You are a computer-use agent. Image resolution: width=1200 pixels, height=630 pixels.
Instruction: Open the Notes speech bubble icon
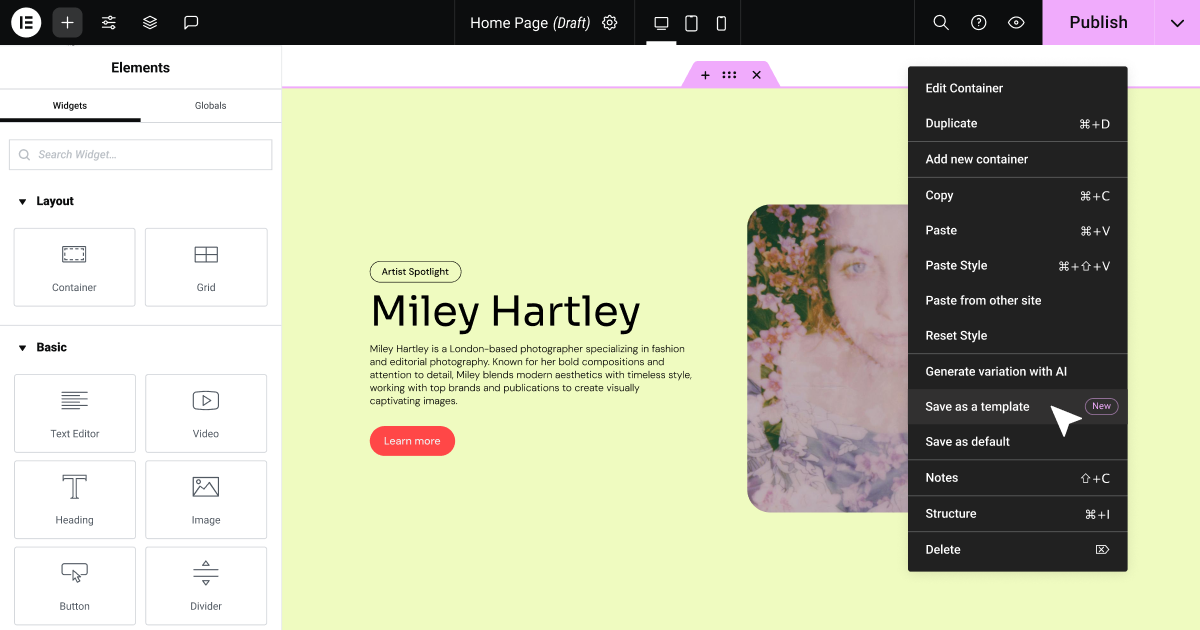click(191, 22)
